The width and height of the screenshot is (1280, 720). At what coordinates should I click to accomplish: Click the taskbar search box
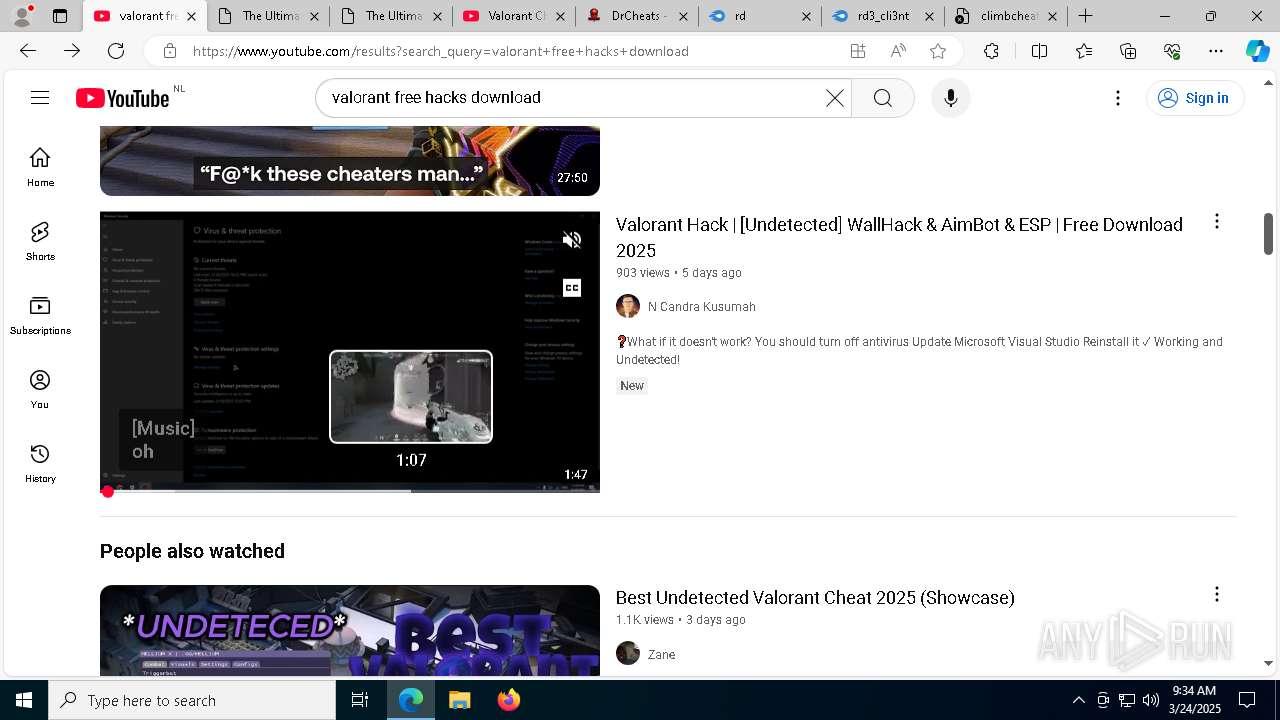click(192, 700)
